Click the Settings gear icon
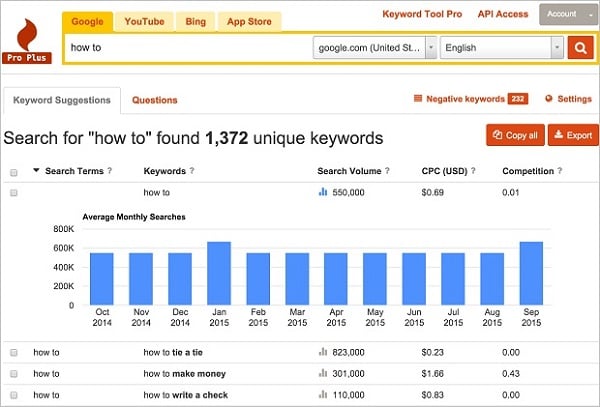This screenshot has width=600, height=407. coord(549,99)
